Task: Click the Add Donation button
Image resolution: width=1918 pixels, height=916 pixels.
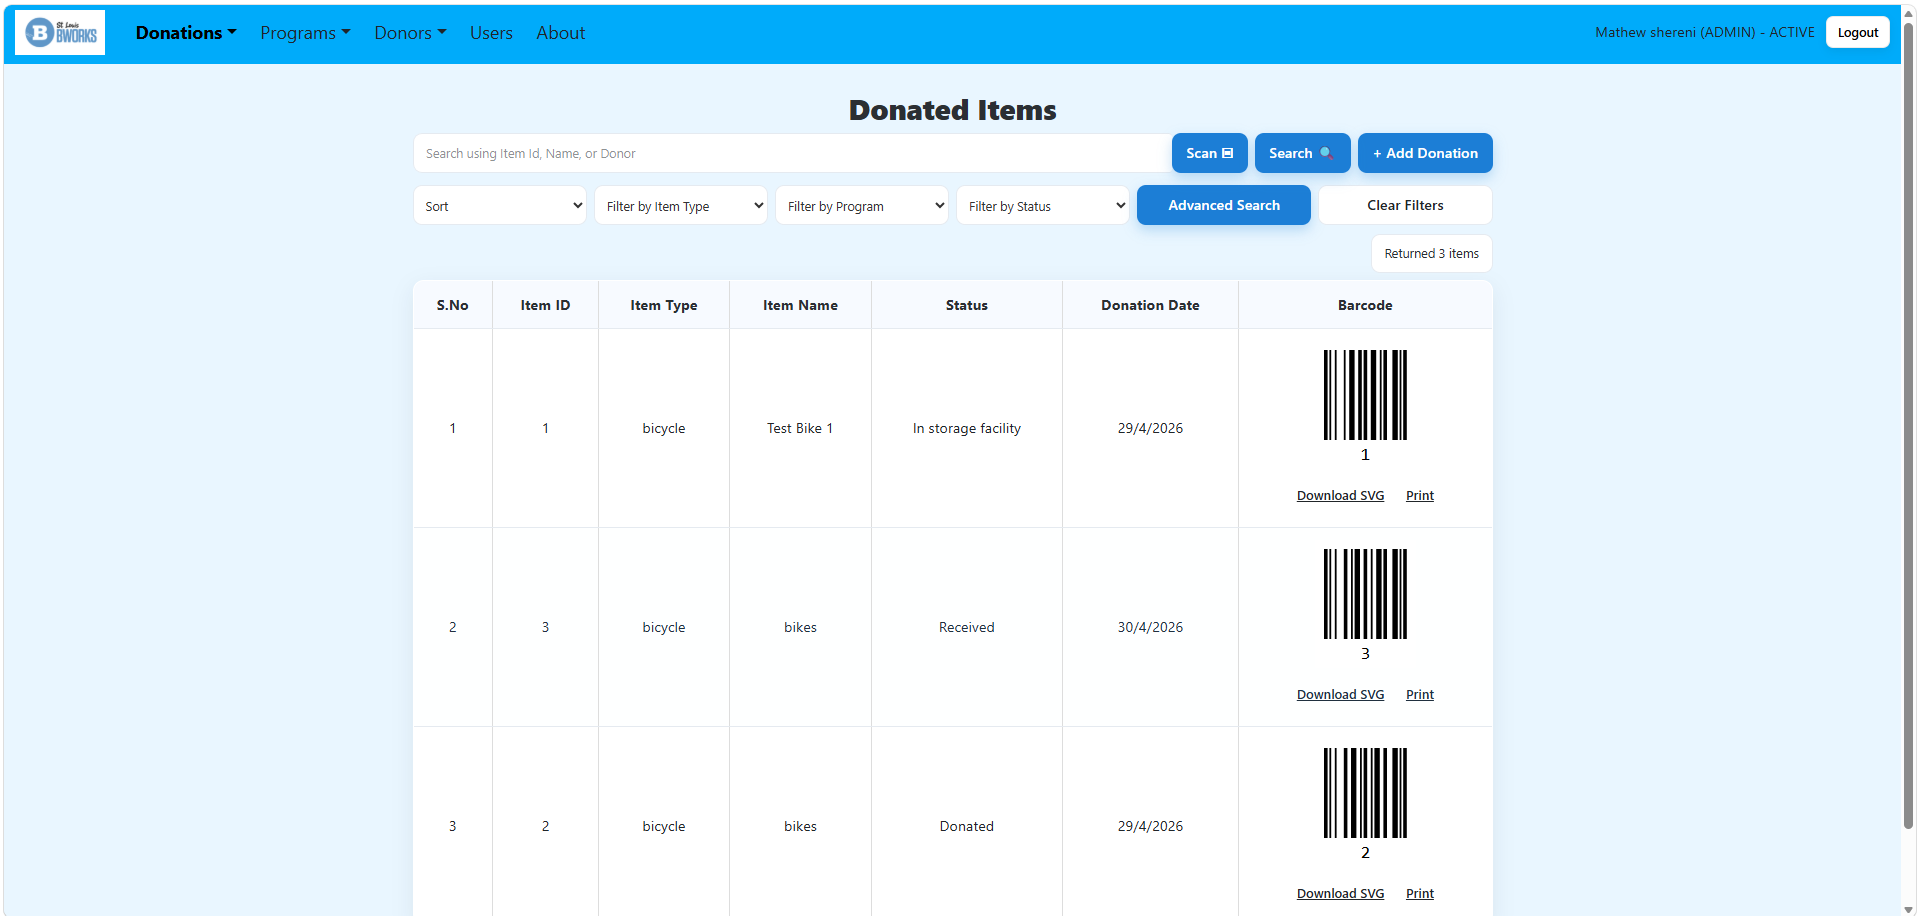Action: coord(1425,153)
